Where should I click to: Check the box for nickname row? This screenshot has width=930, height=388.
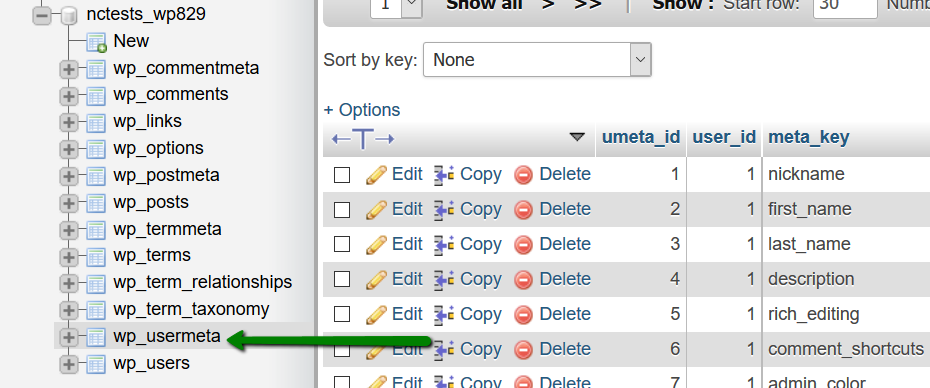342,175
